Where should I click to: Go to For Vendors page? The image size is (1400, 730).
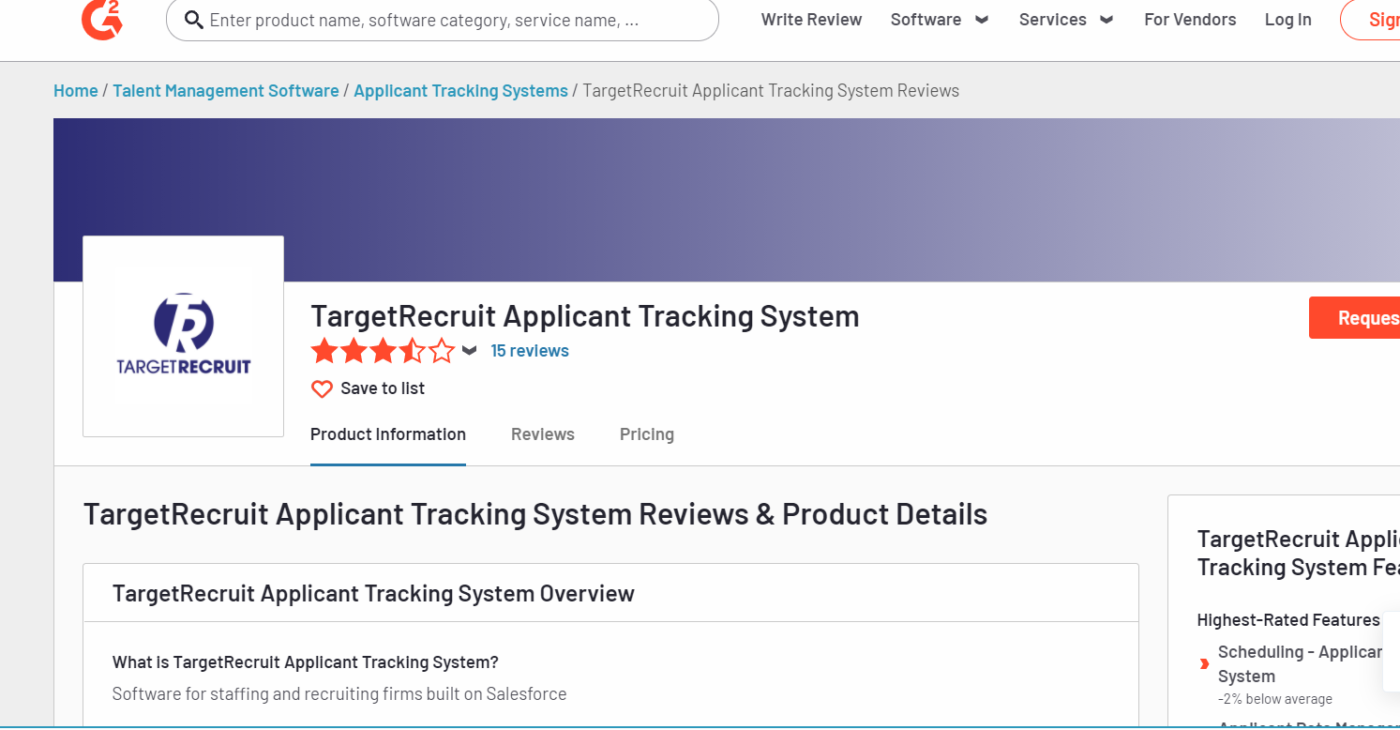click(x=1190, y=20)
